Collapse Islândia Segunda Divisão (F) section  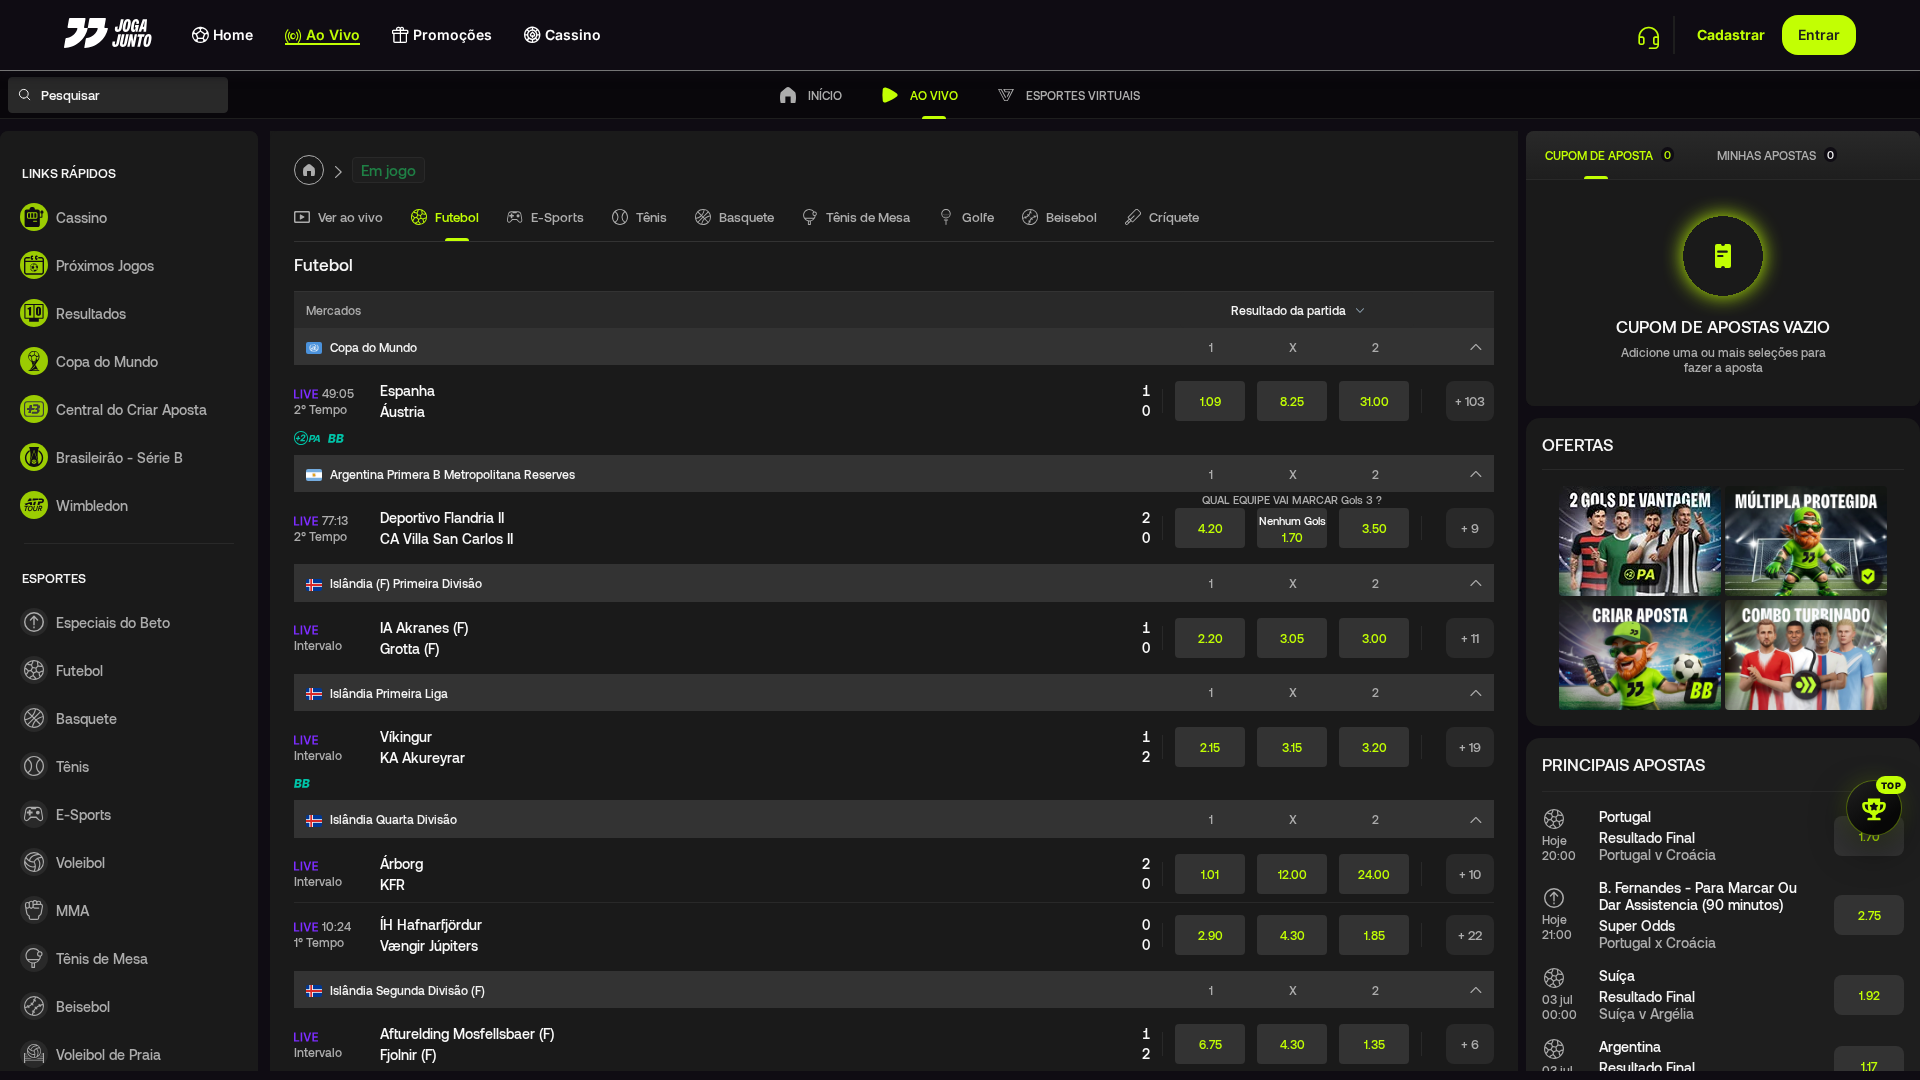click(x=1476, y=990)
